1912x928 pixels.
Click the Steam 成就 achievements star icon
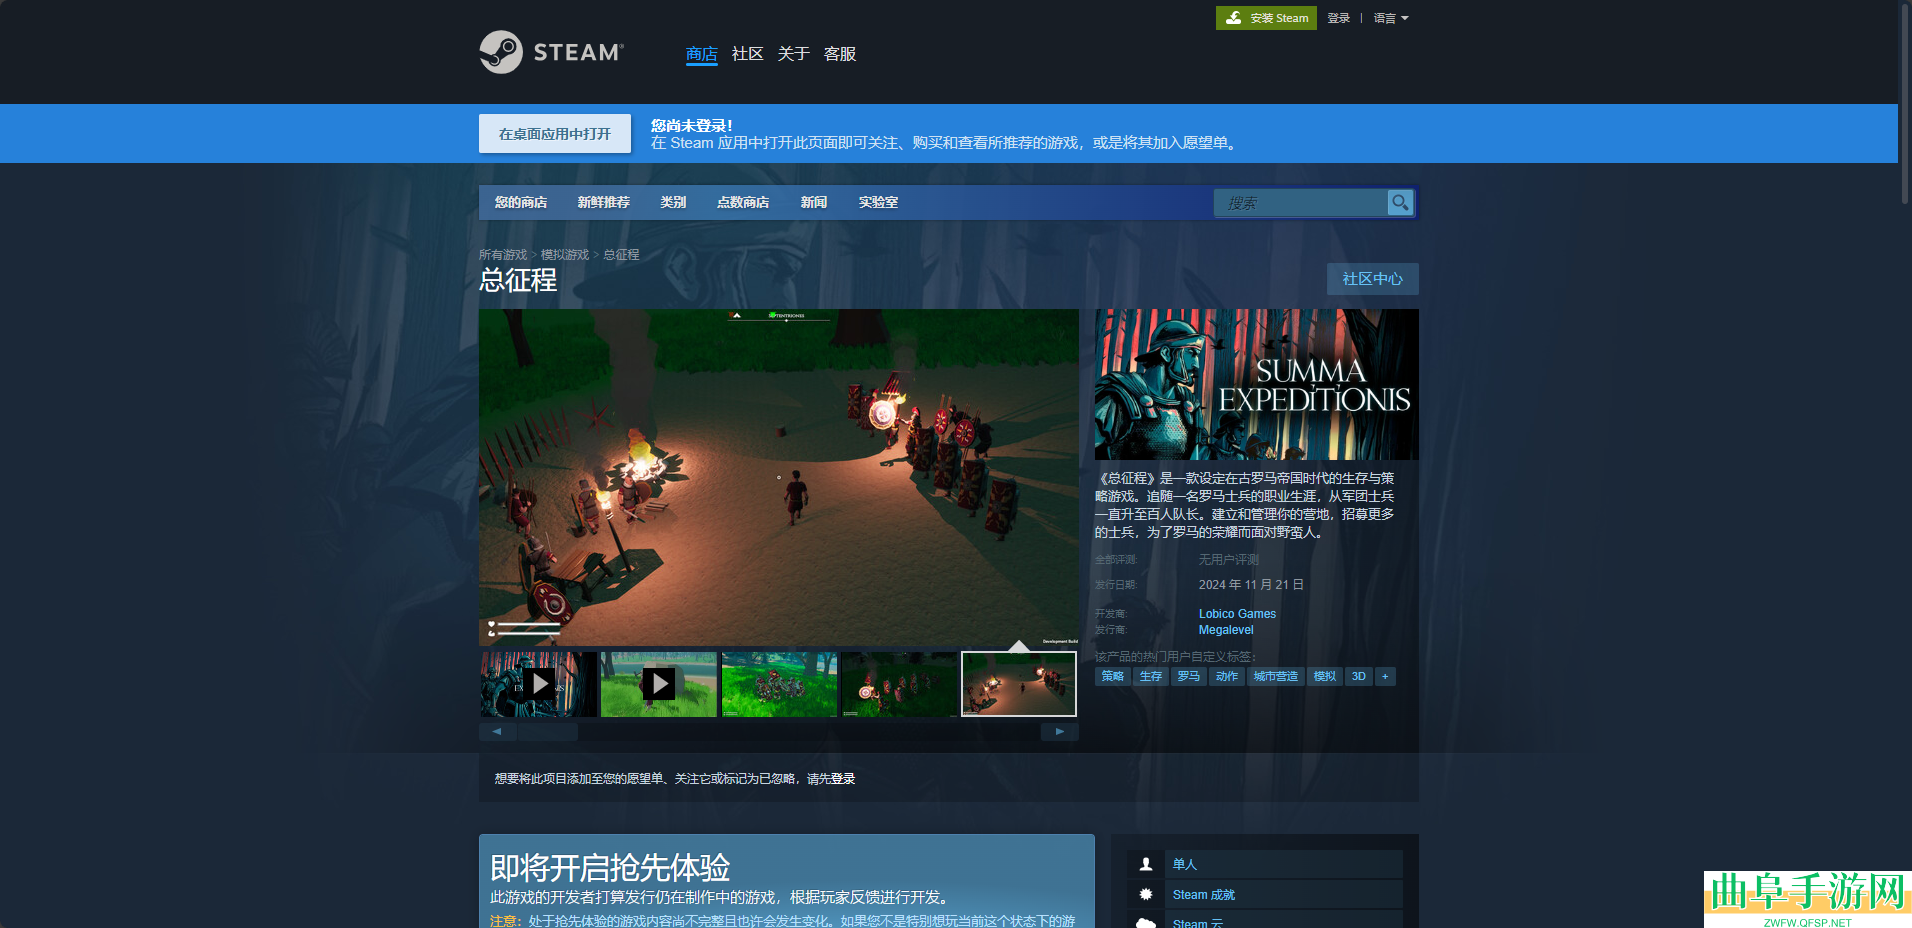[x=1146, y=894]
